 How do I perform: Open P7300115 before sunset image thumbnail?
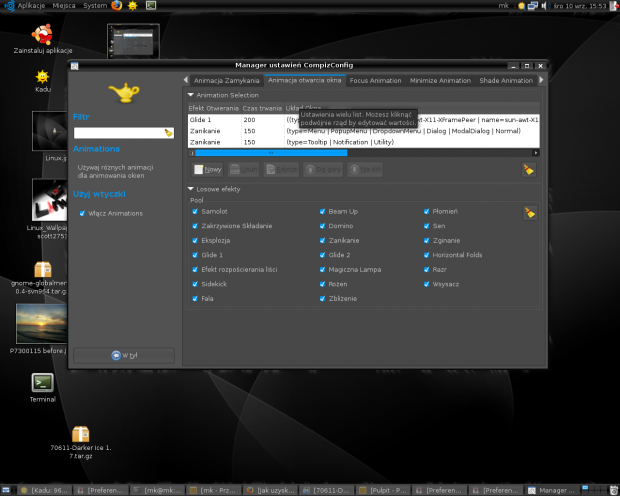click(x=42, y=323)
